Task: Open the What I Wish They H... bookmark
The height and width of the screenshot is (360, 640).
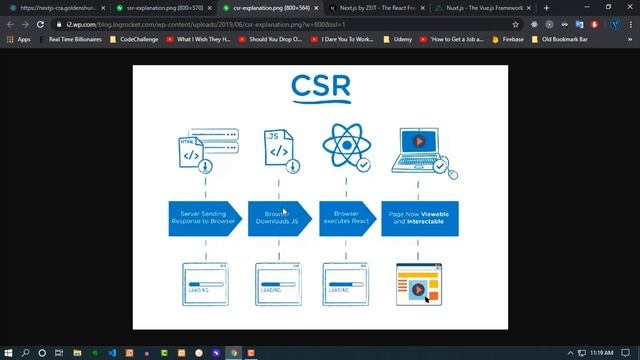Action: tap(198, 40)
